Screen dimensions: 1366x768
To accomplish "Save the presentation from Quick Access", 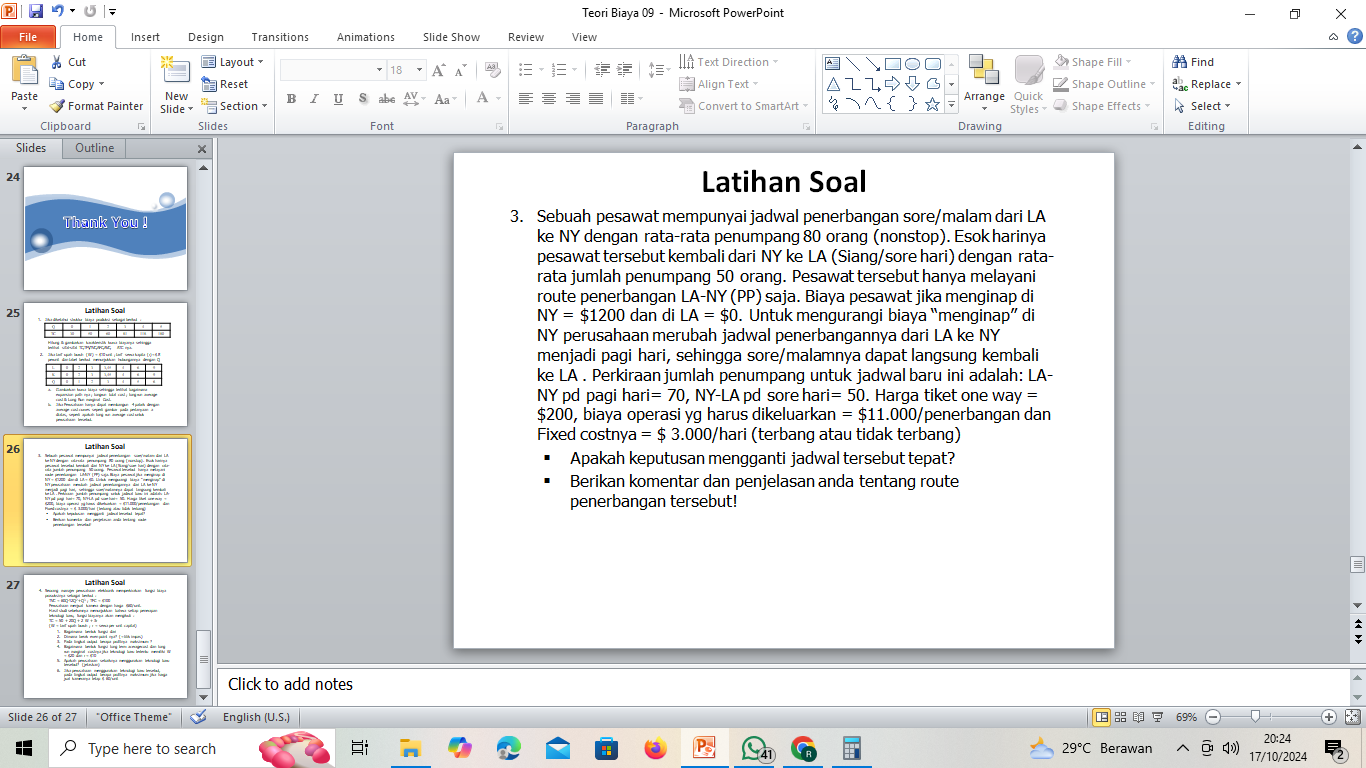I will click(36, 12).
